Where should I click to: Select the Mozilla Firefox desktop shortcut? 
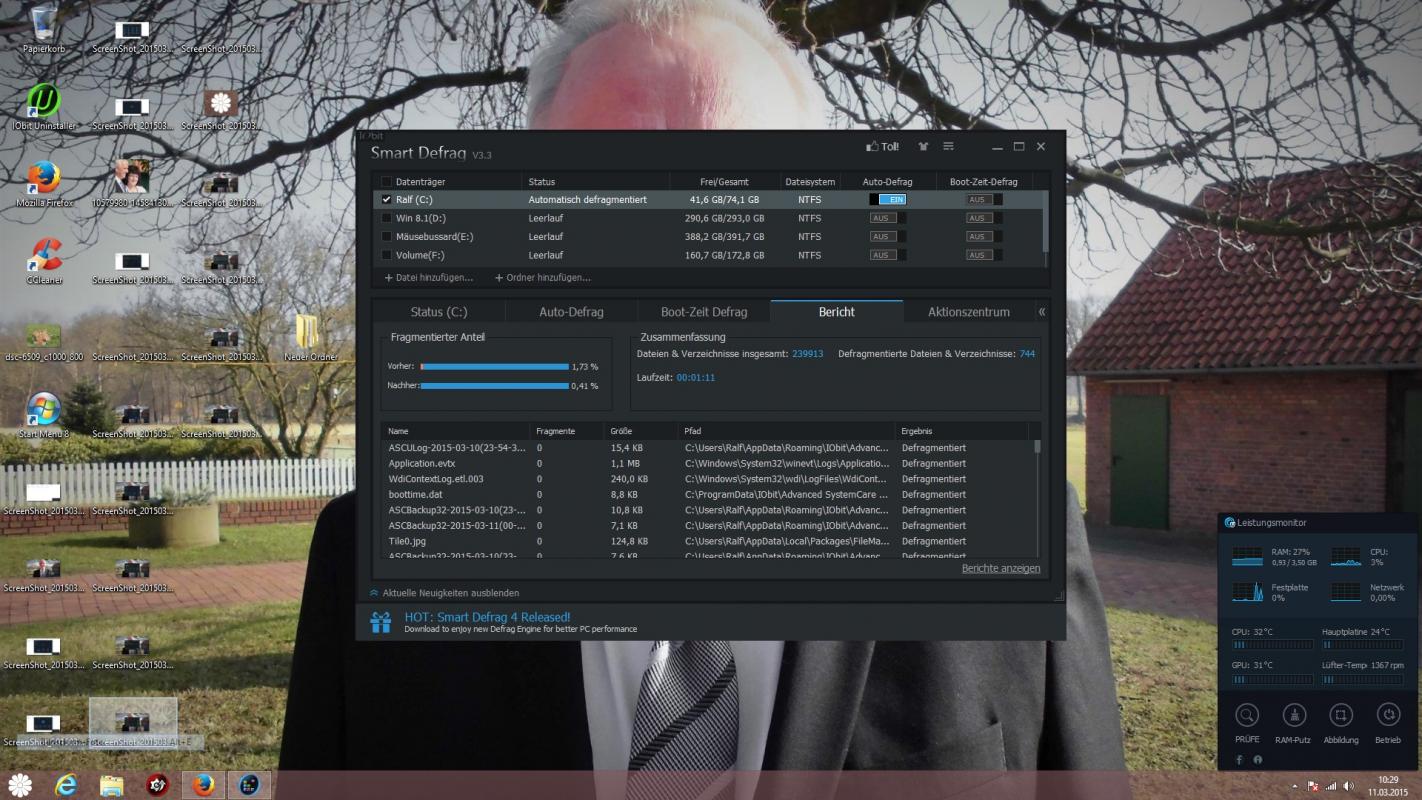tap(43, 184)
